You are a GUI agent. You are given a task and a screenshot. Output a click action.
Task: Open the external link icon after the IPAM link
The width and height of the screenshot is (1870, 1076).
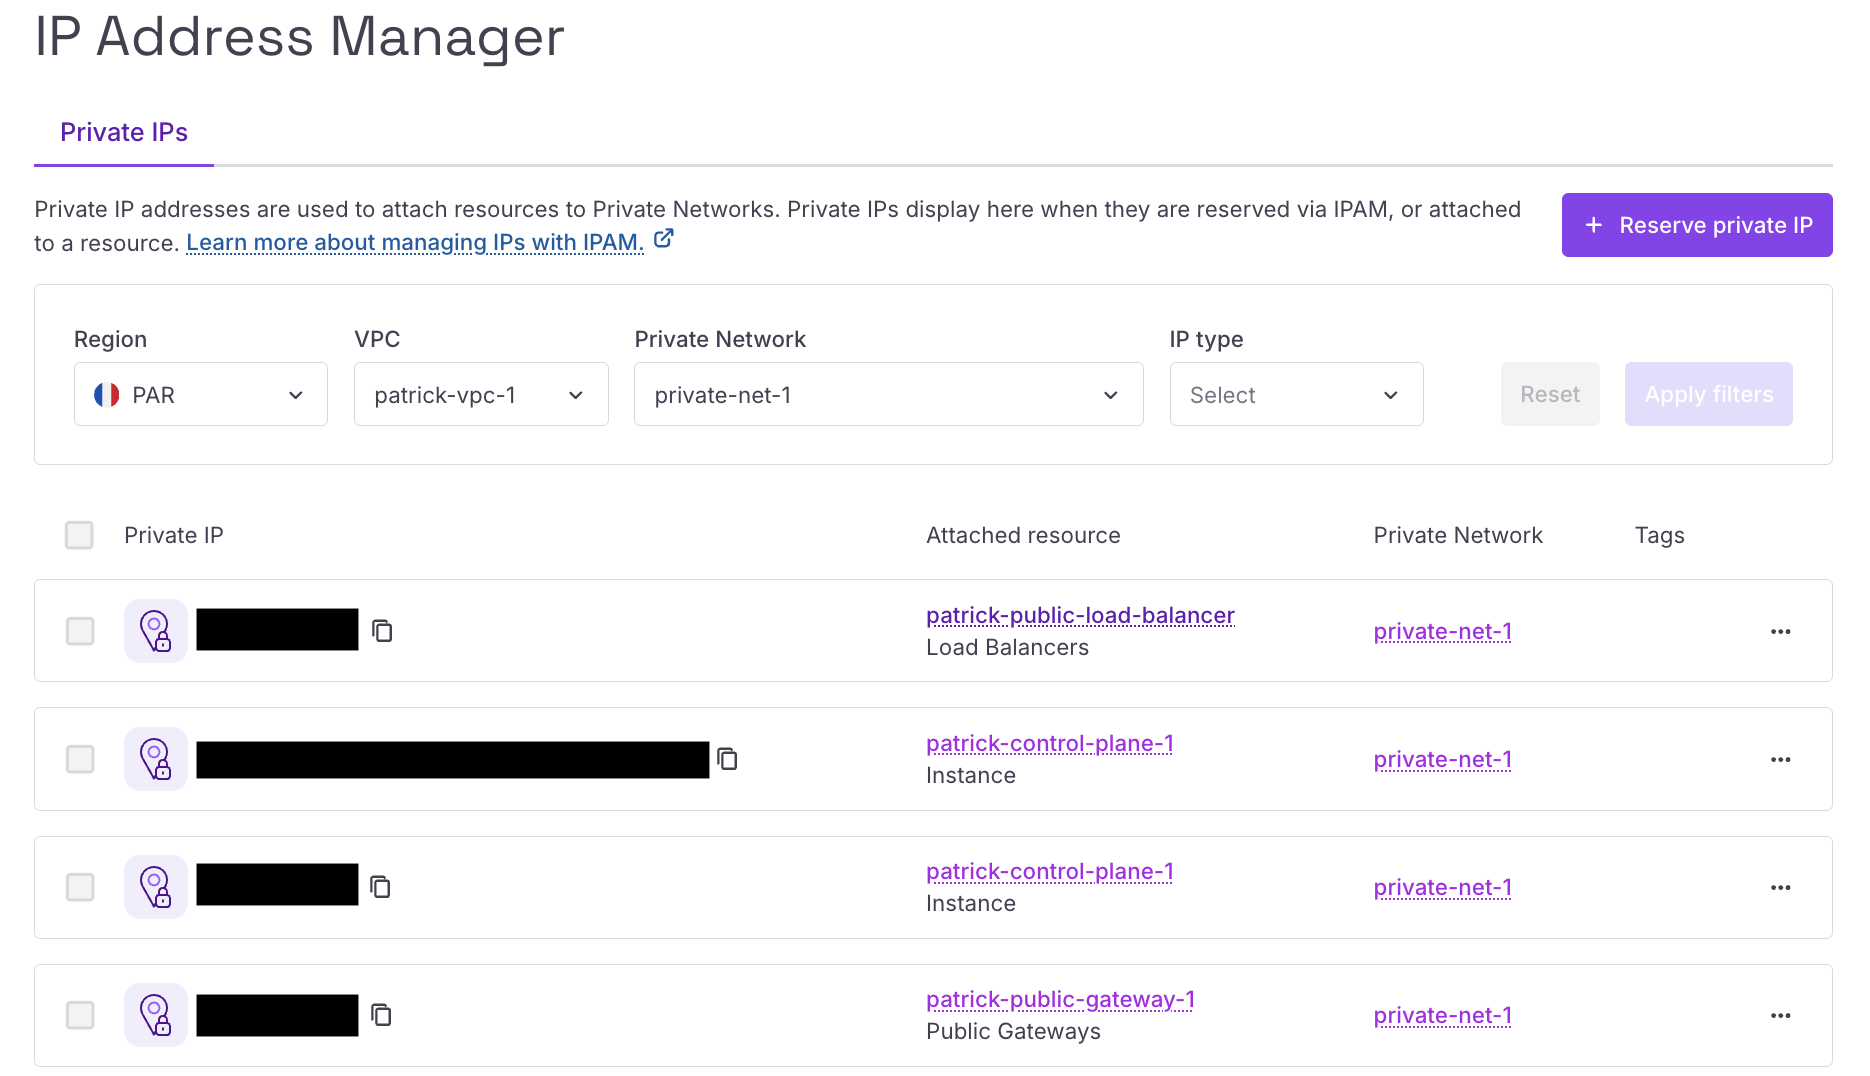pos(664,239)
